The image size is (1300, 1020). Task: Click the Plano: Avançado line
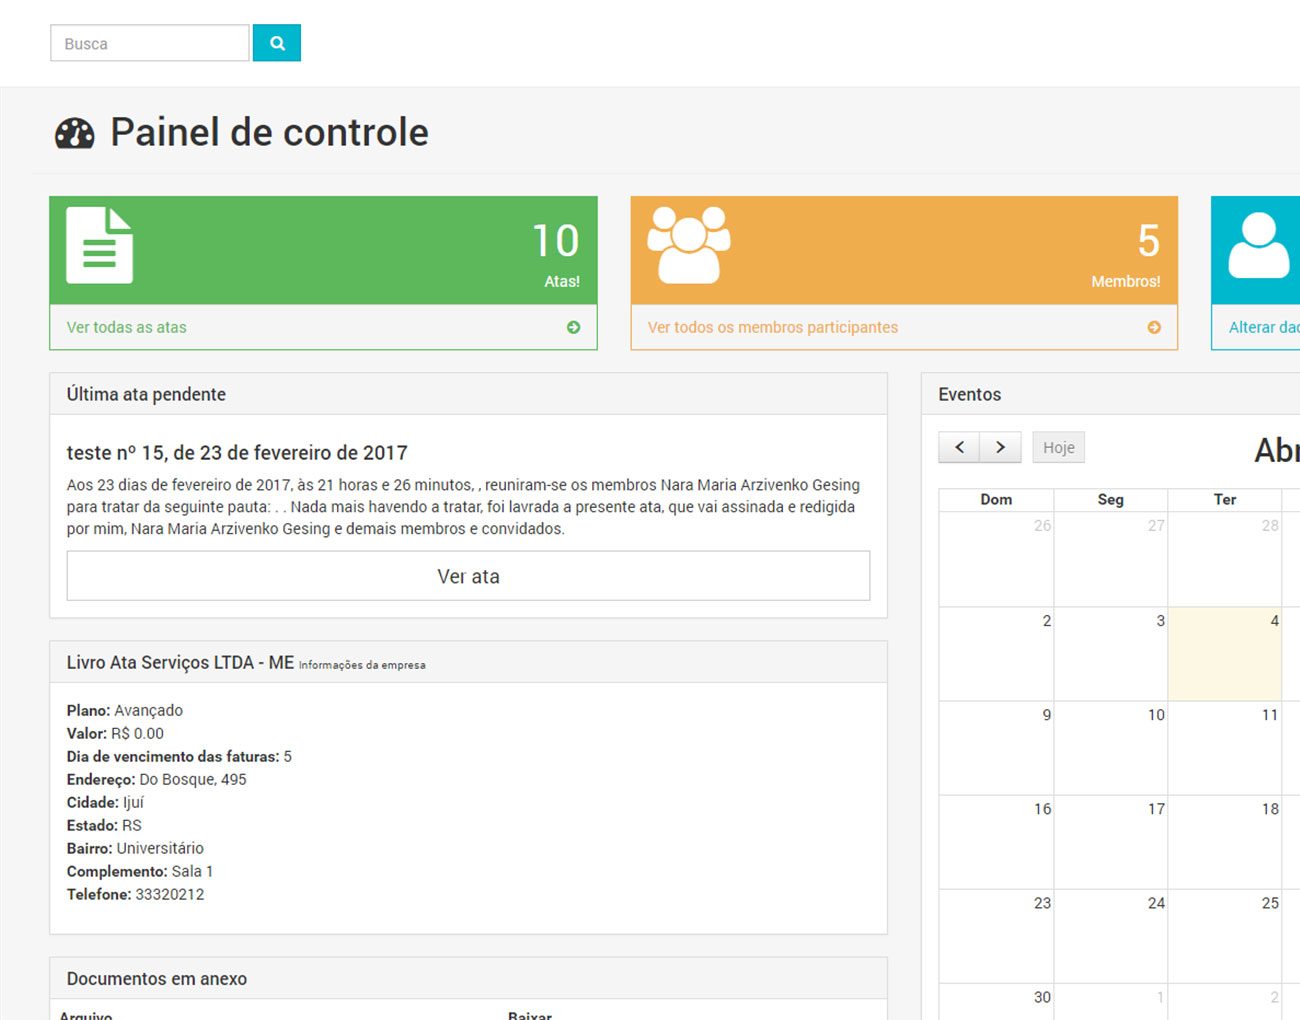(x=125, y=710)
